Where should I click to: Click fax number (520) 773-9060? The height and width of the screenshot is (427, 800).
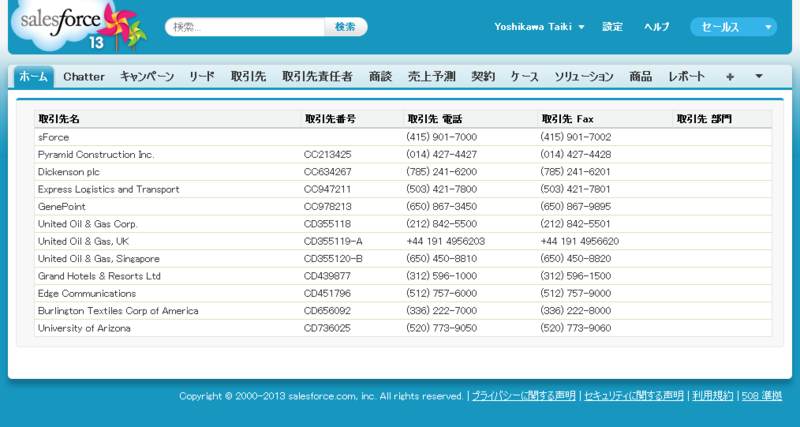pos(576,328)
